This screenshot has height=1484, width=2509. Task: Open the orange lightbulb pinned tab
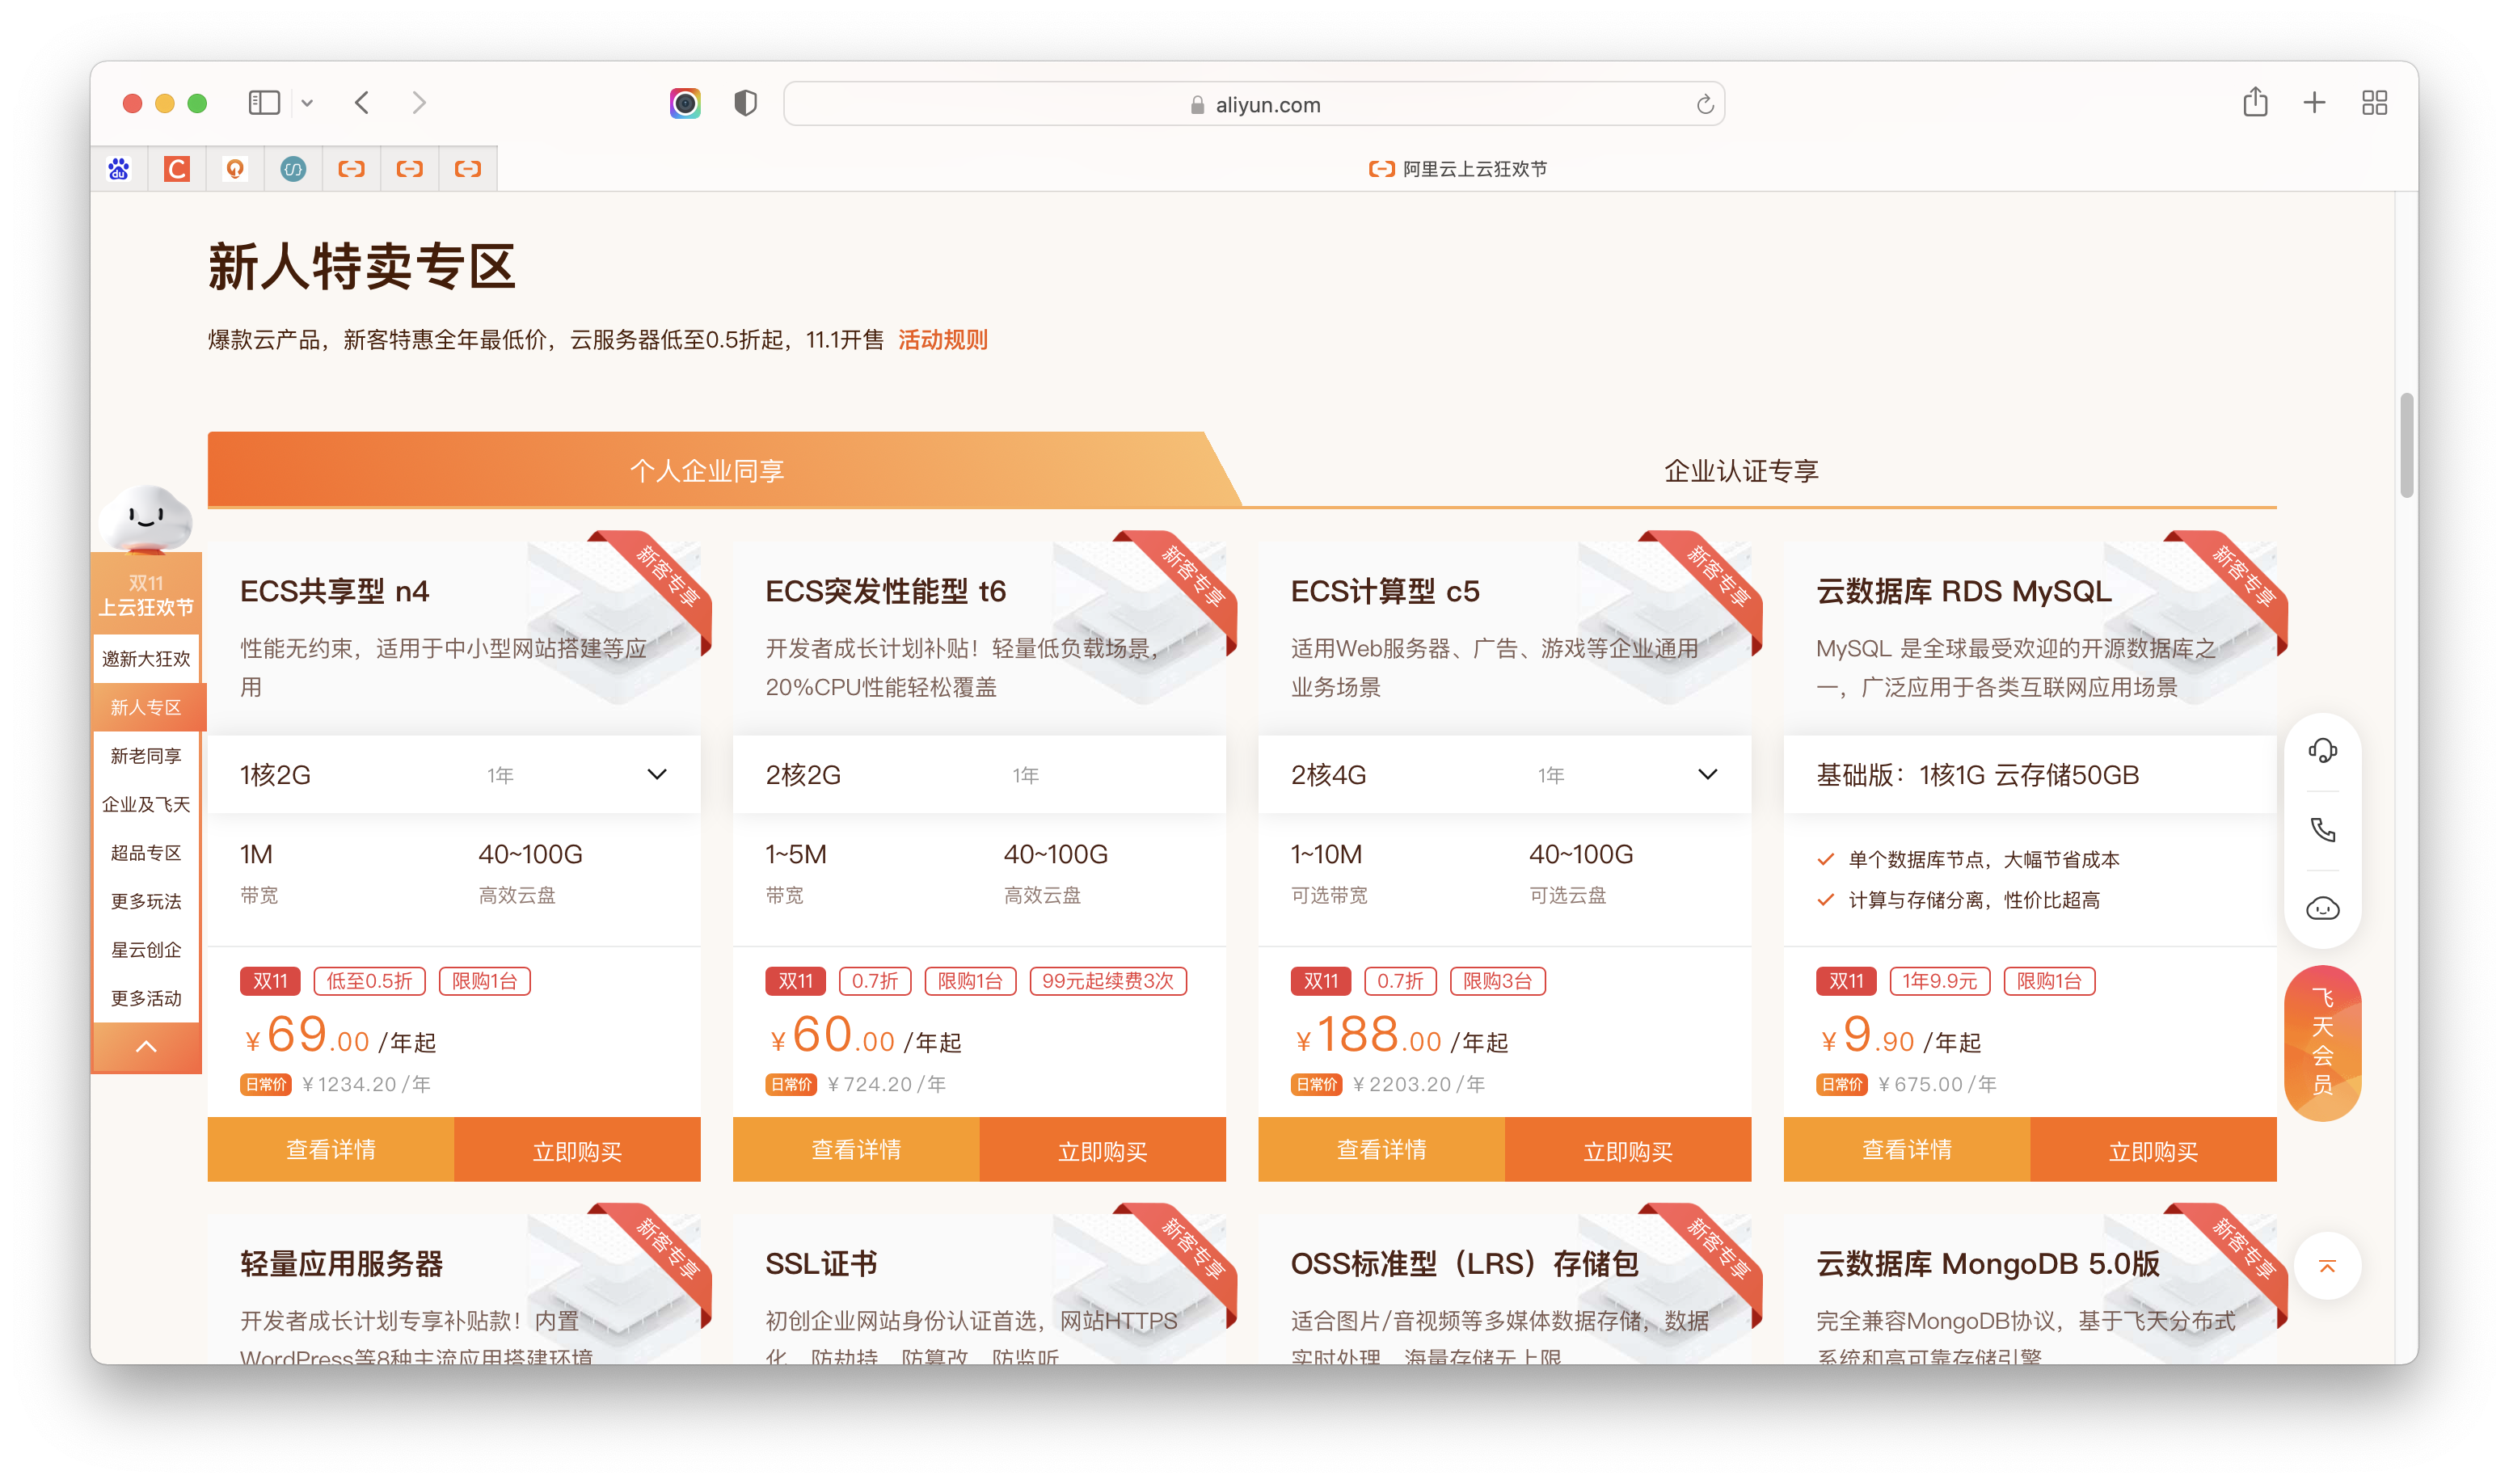(235, 169)
